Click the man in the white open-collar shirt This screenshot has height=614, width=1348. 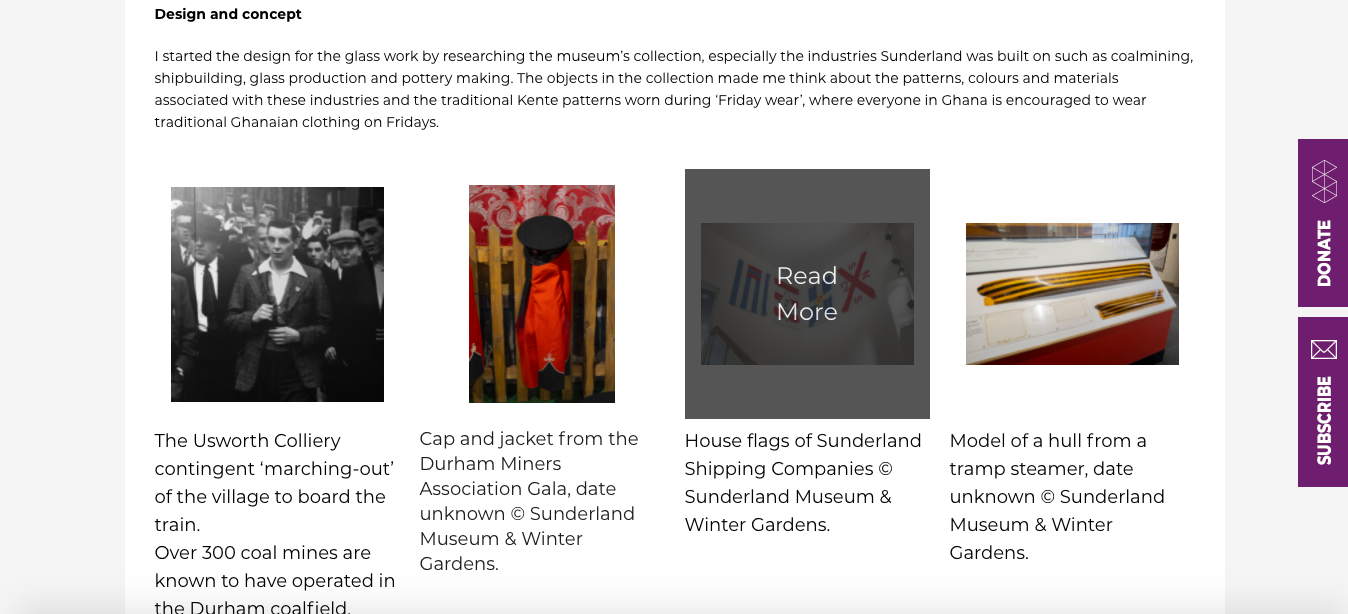tap(273, 290)
